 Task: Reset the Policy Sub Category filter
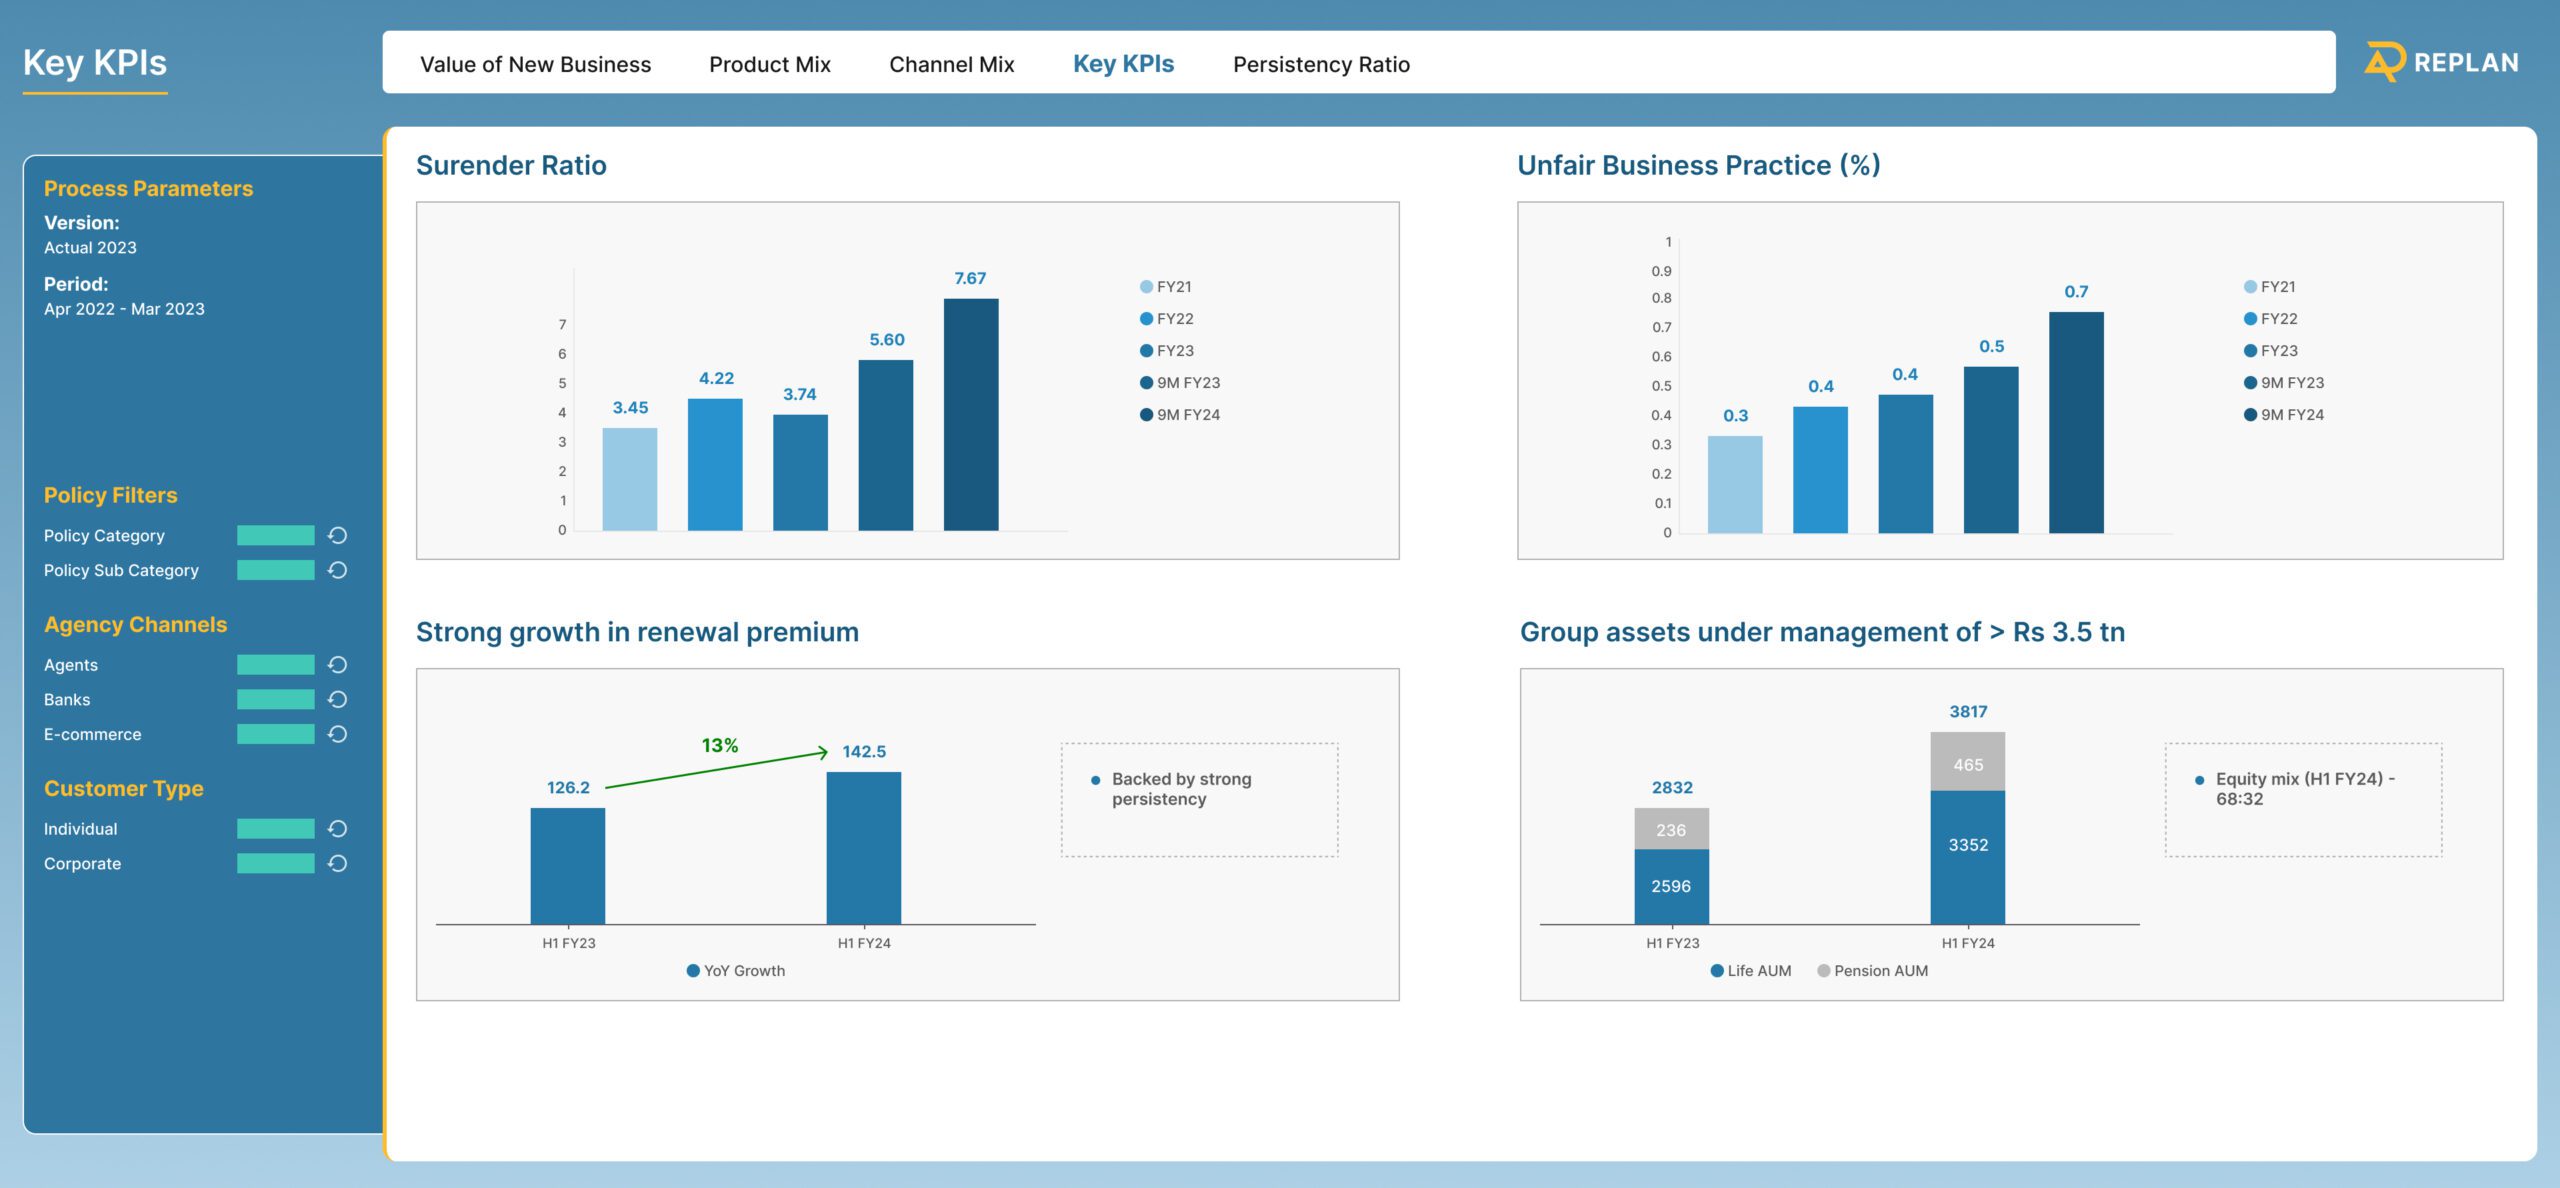(x=338, y=570)
